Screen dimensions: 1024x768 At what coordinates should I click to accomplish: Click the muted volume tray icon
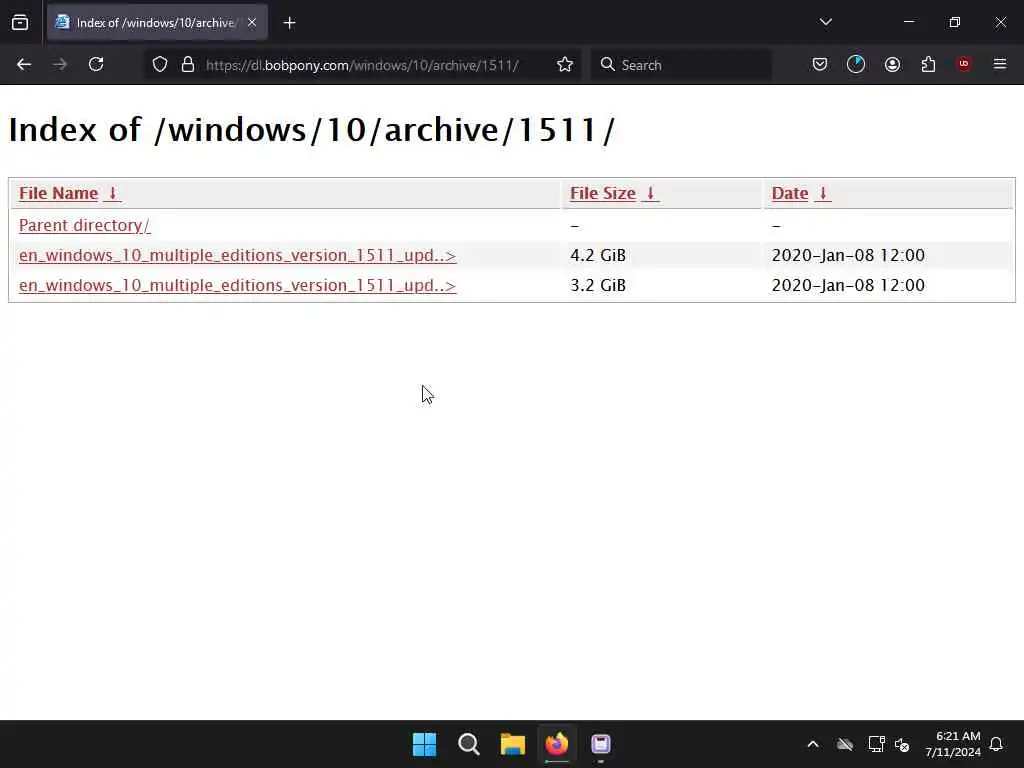[x=902, y=744]
